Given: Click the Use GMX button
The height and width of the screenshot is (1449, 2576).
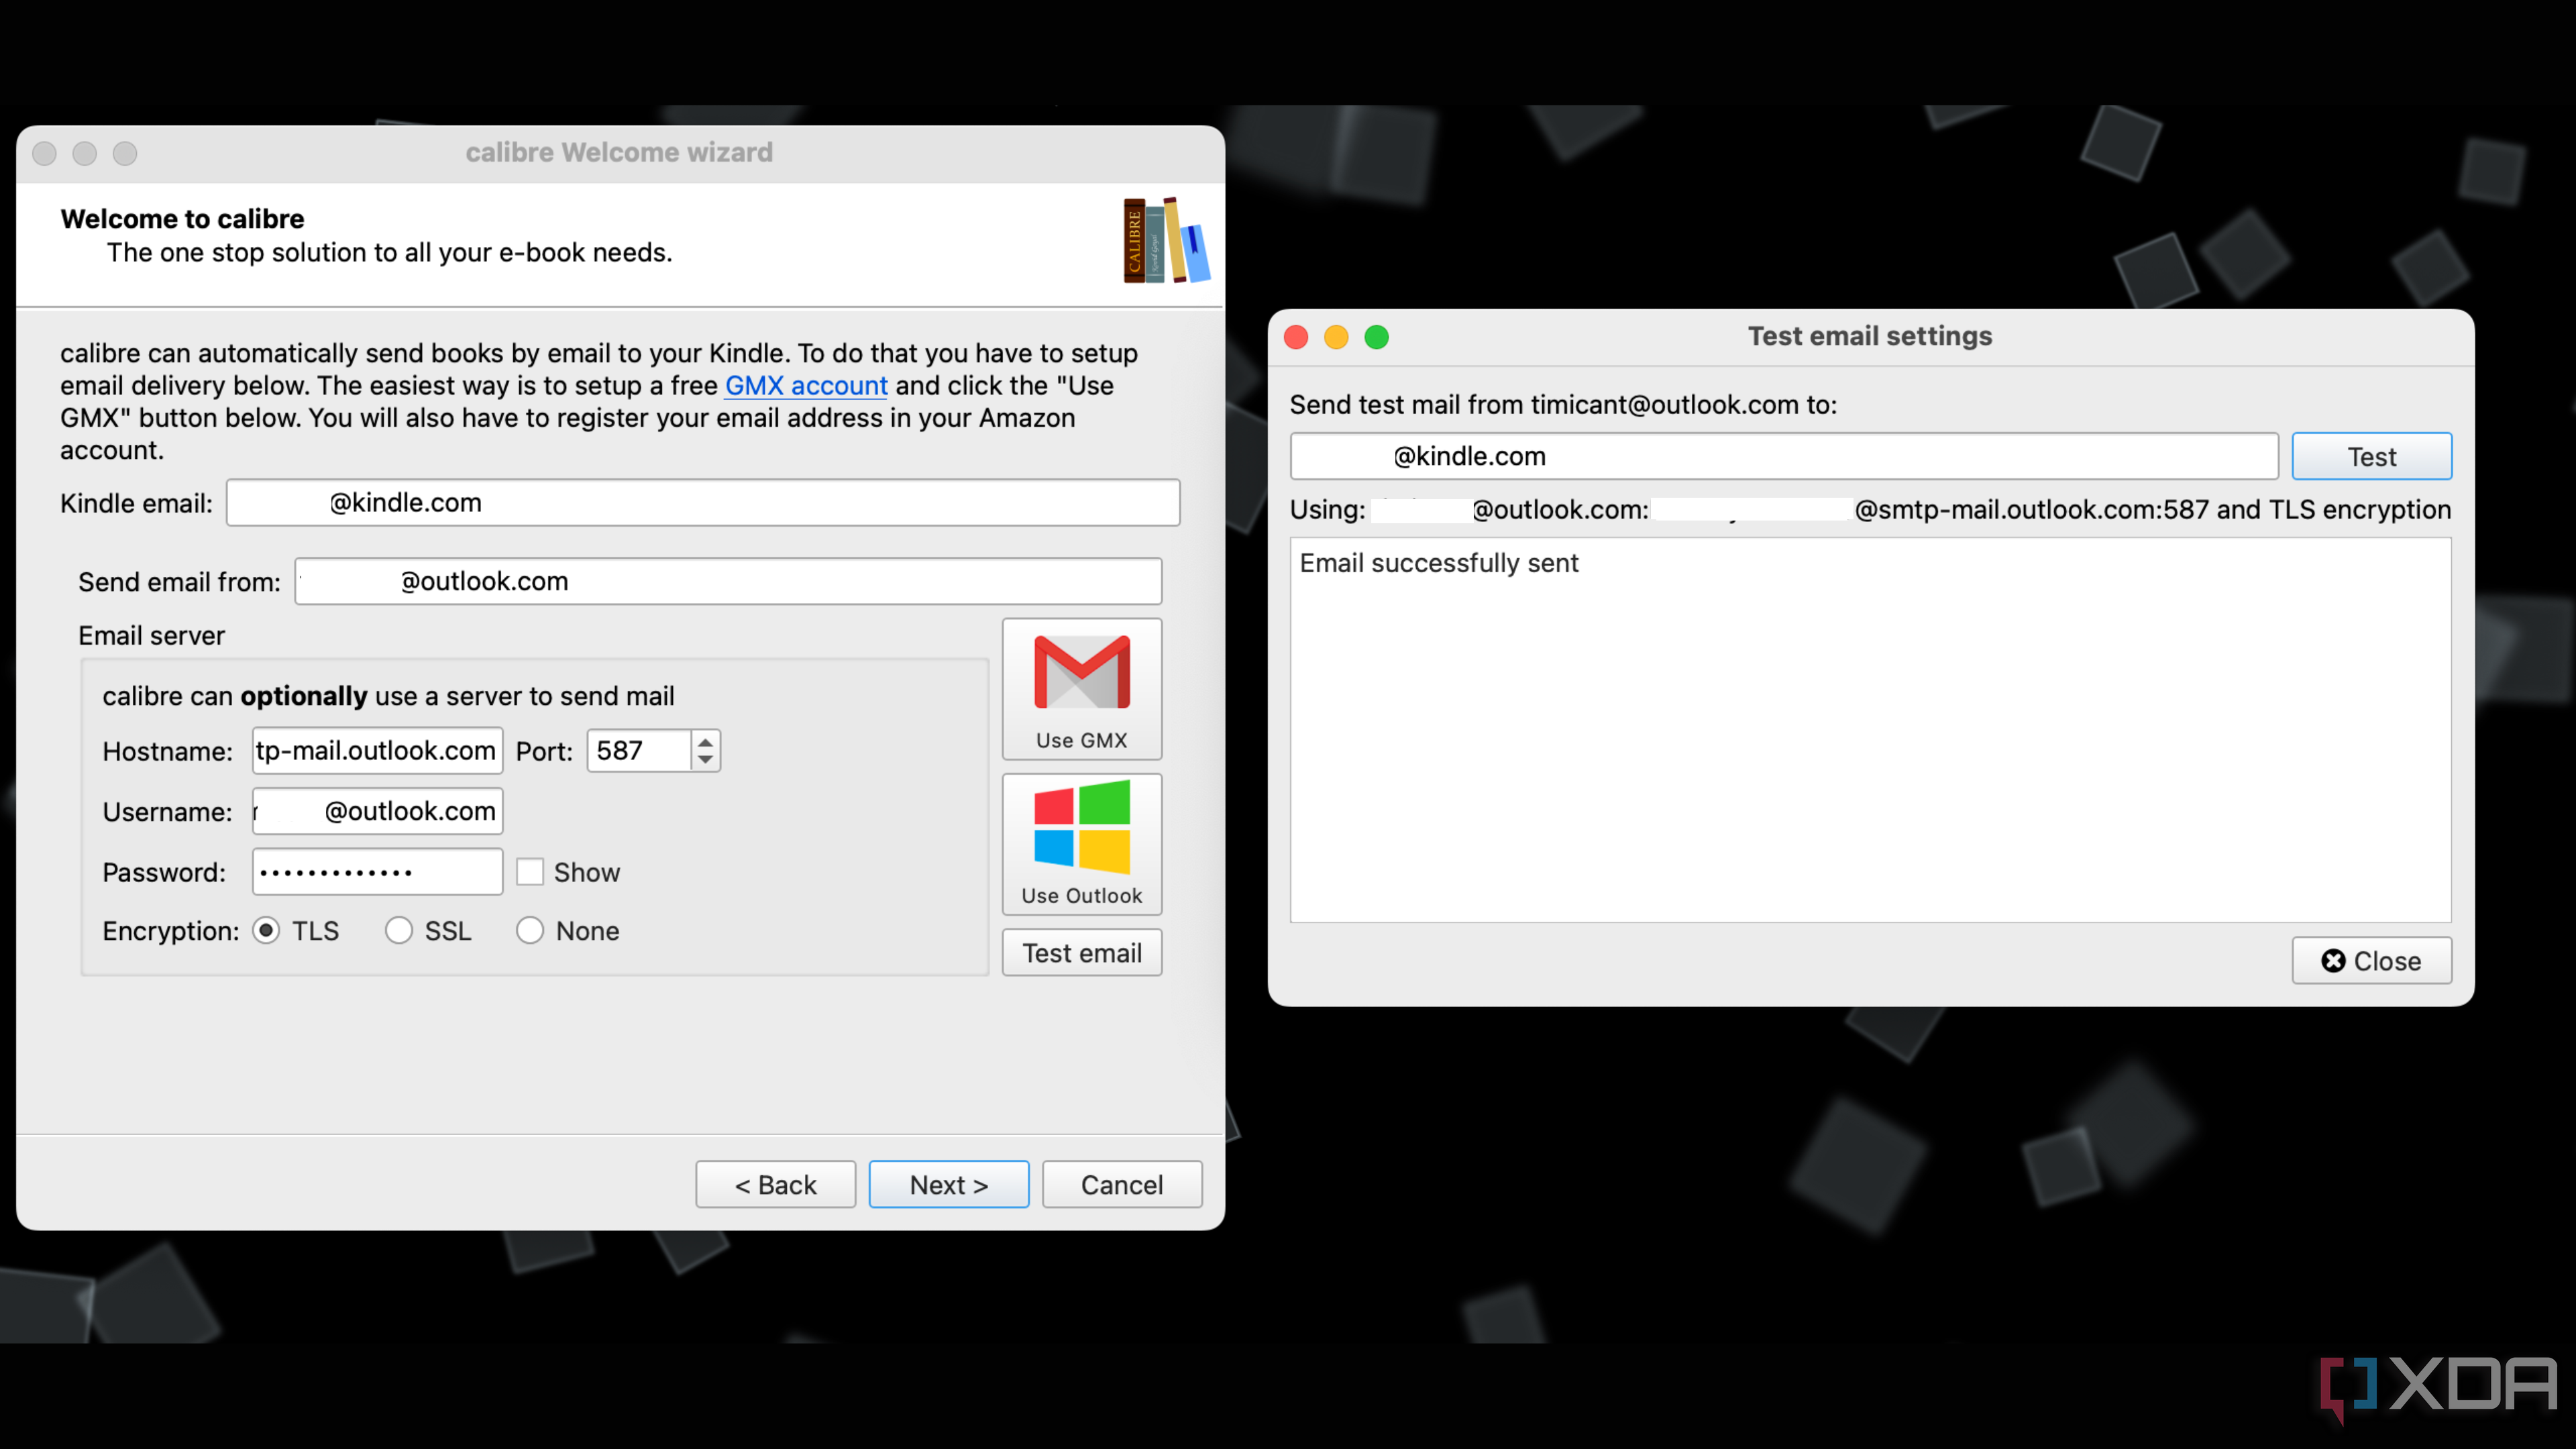Looking at the screenshot, I should tap(1082, 689).
